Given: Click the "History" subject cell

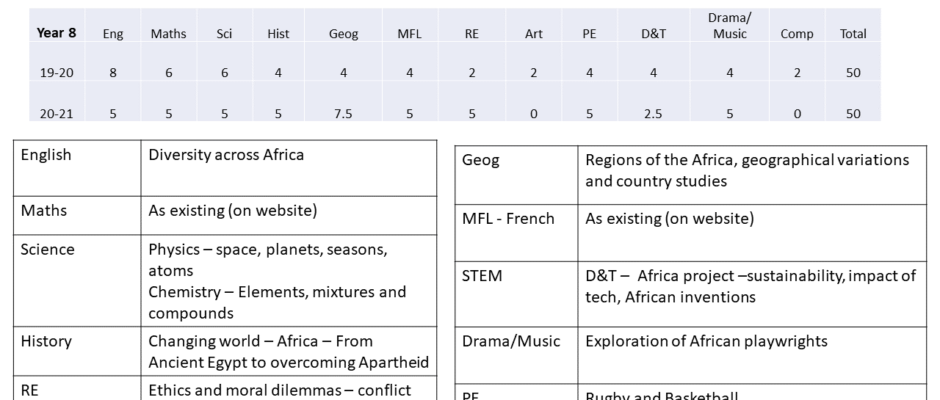Looking at the screenshot, I should (x=46, y=341).
